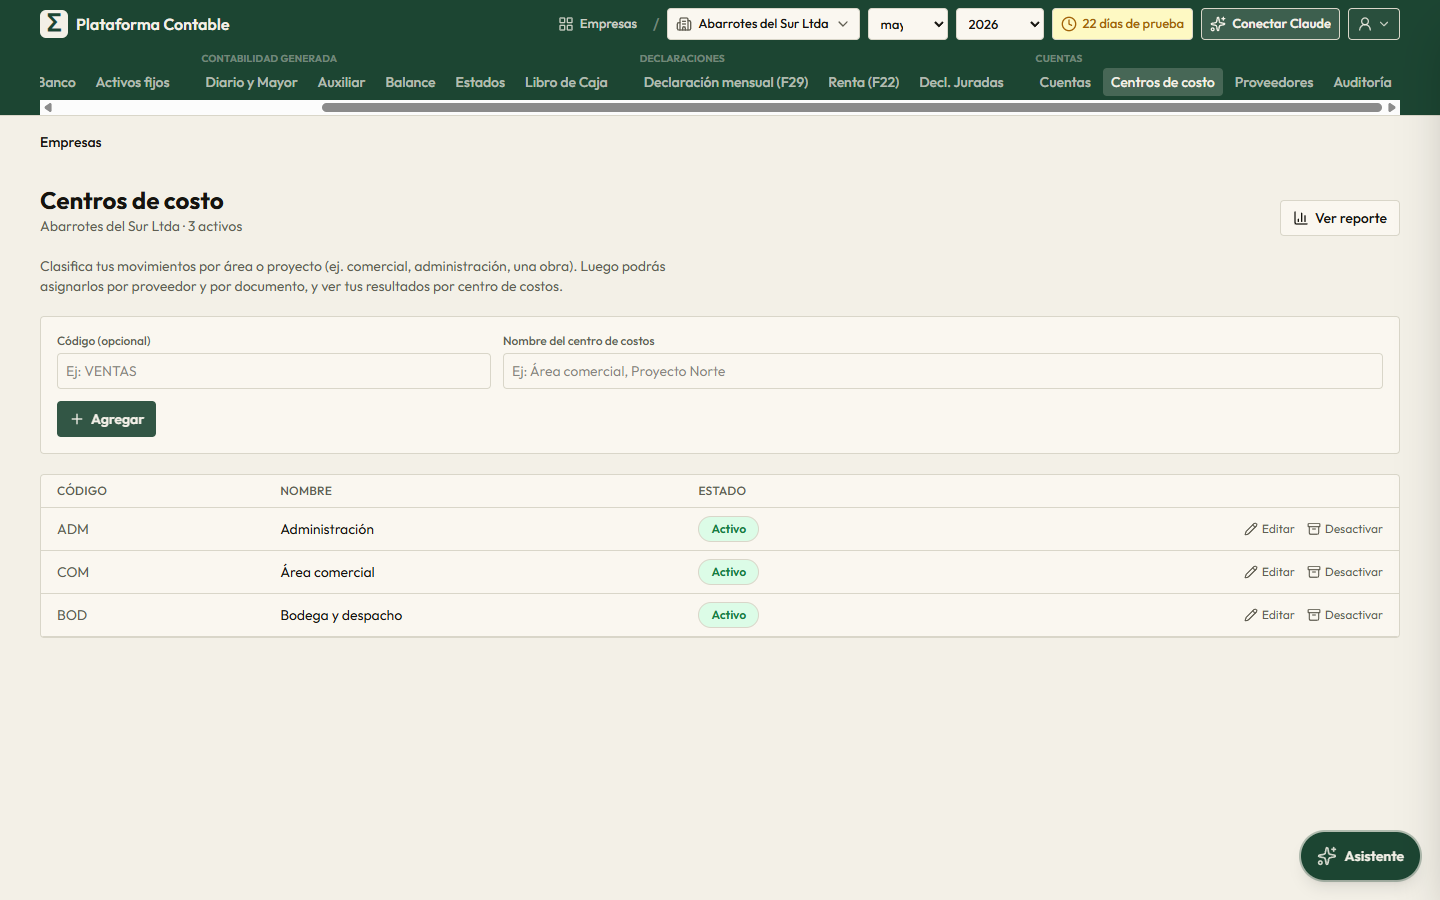Click the Plataforma Contable sigma logo
The height and width of the screenshot is (900, 1440).
tap(54, 24)
